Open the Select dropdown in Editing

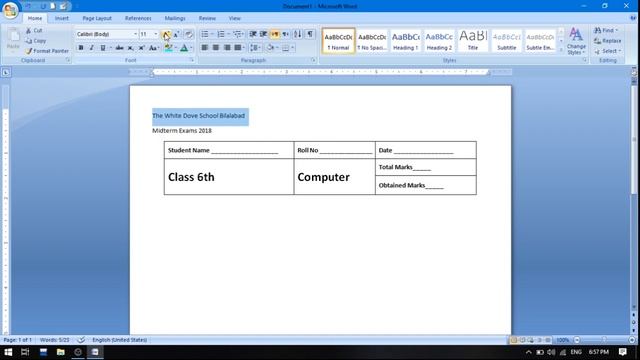click(x=608, y=51)
